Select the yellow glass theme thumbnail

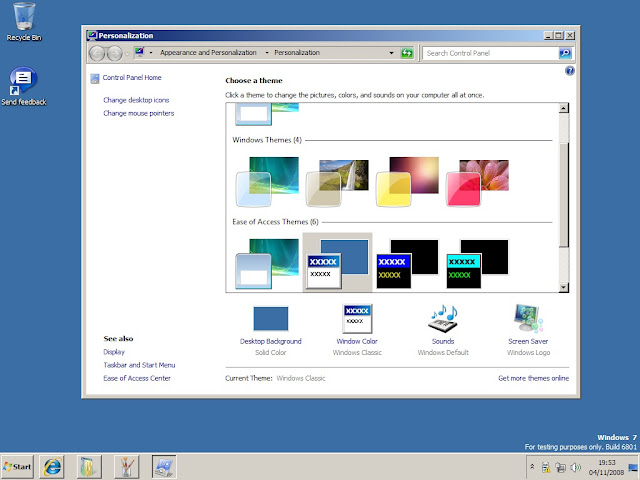407,182
